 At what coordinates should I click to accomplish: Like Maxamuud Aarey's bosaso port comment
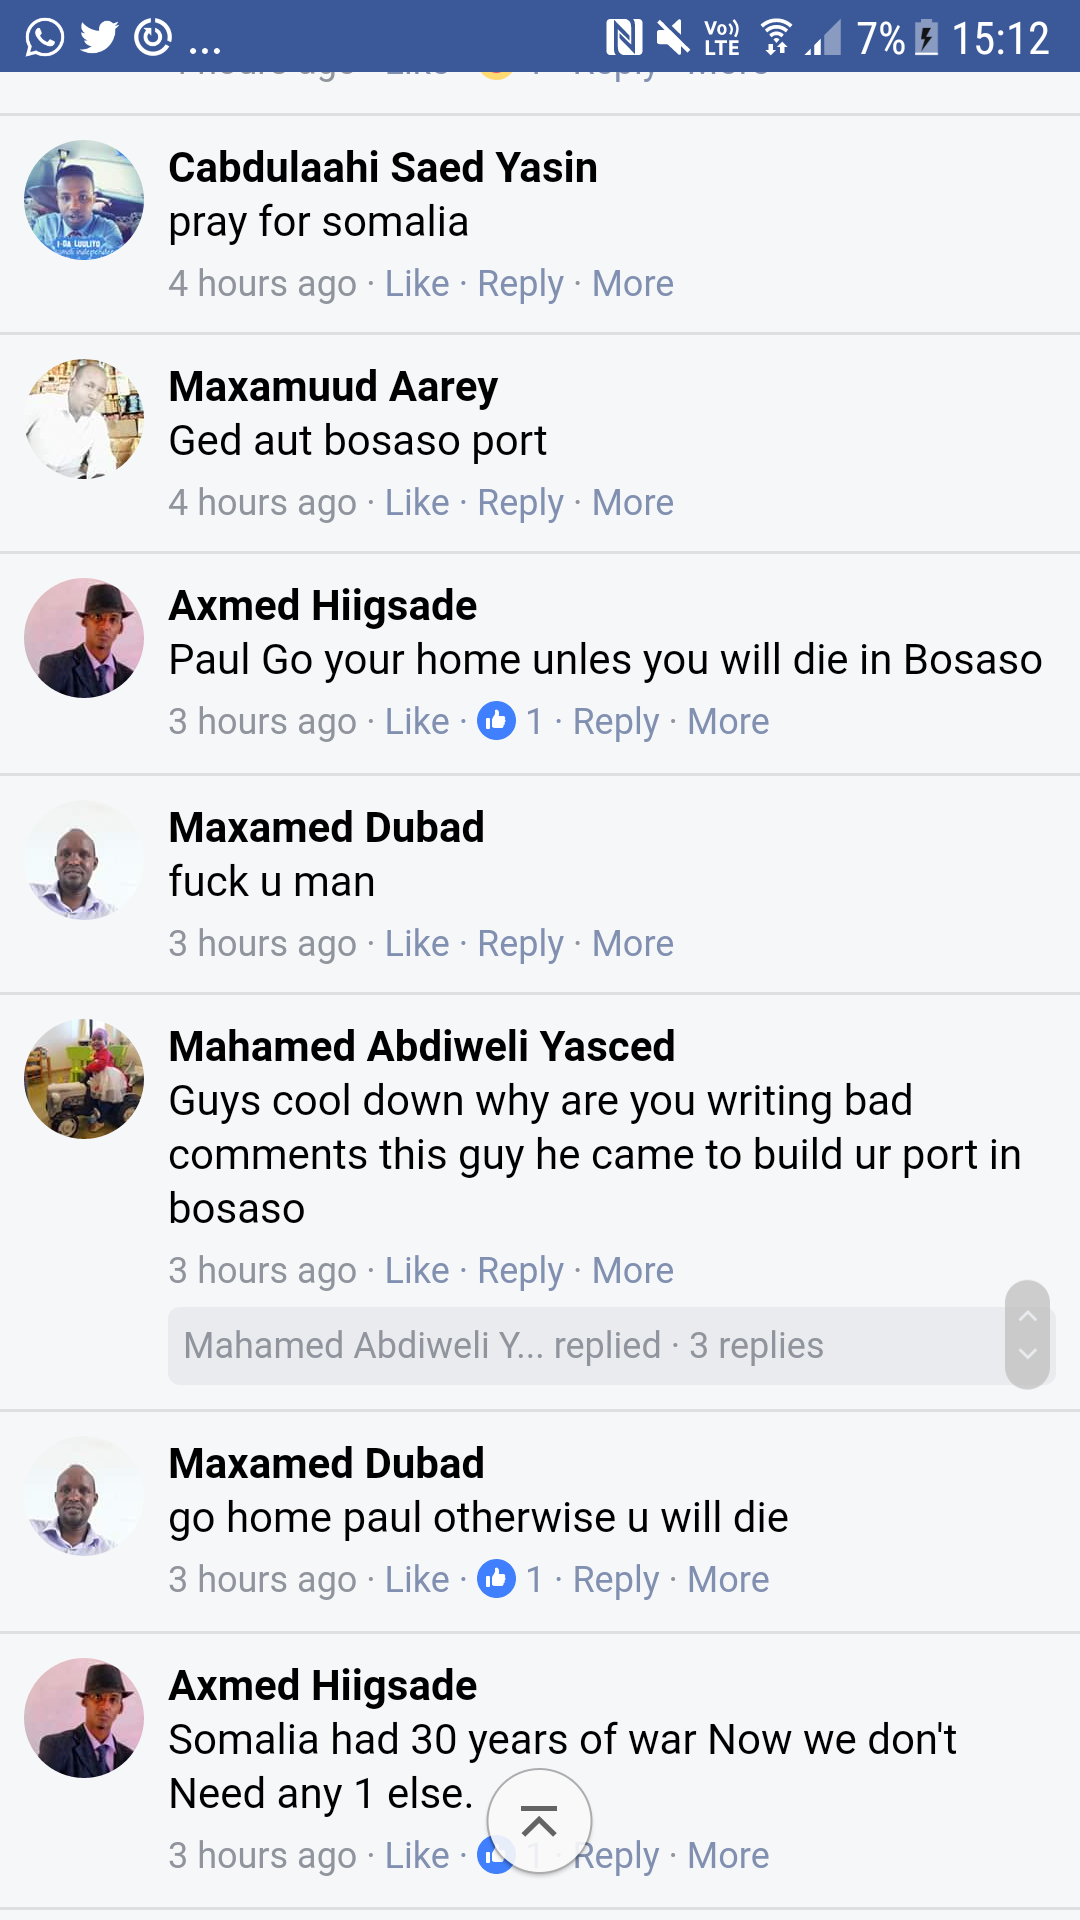point(417,502)
